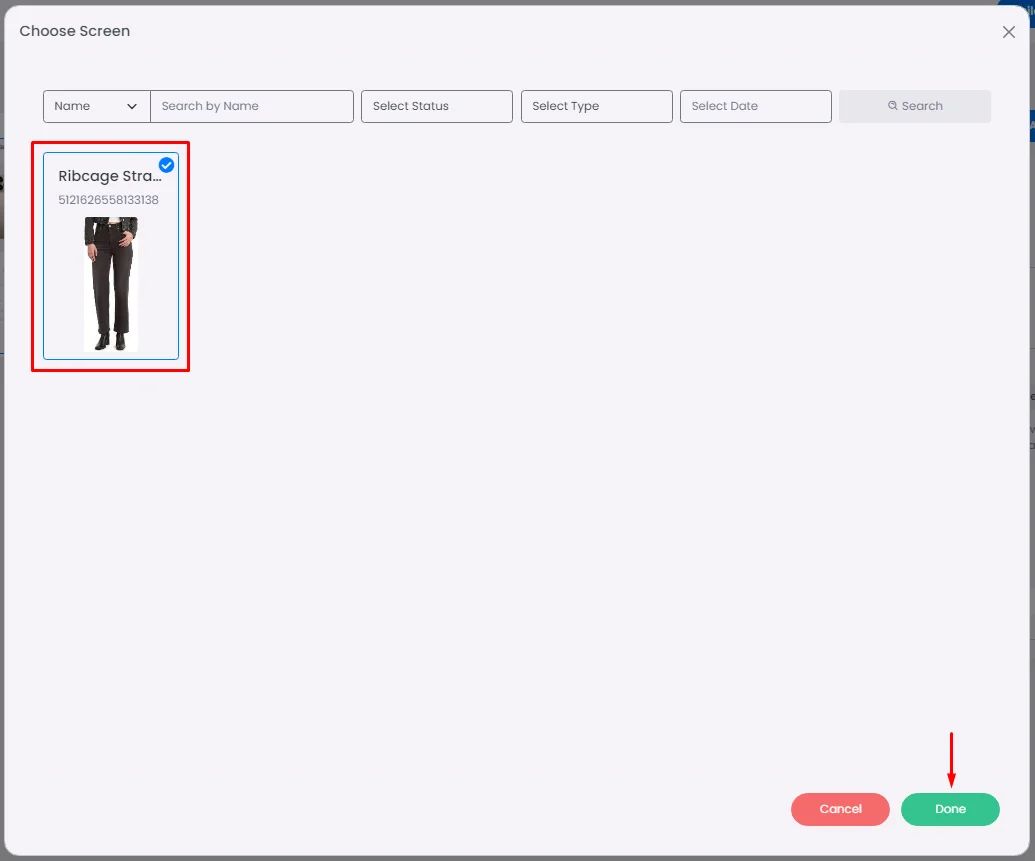The width and height of the screenshot is (1035, 861).
Task: Click the black jeans product thumbnail
Action: (111, 284)
